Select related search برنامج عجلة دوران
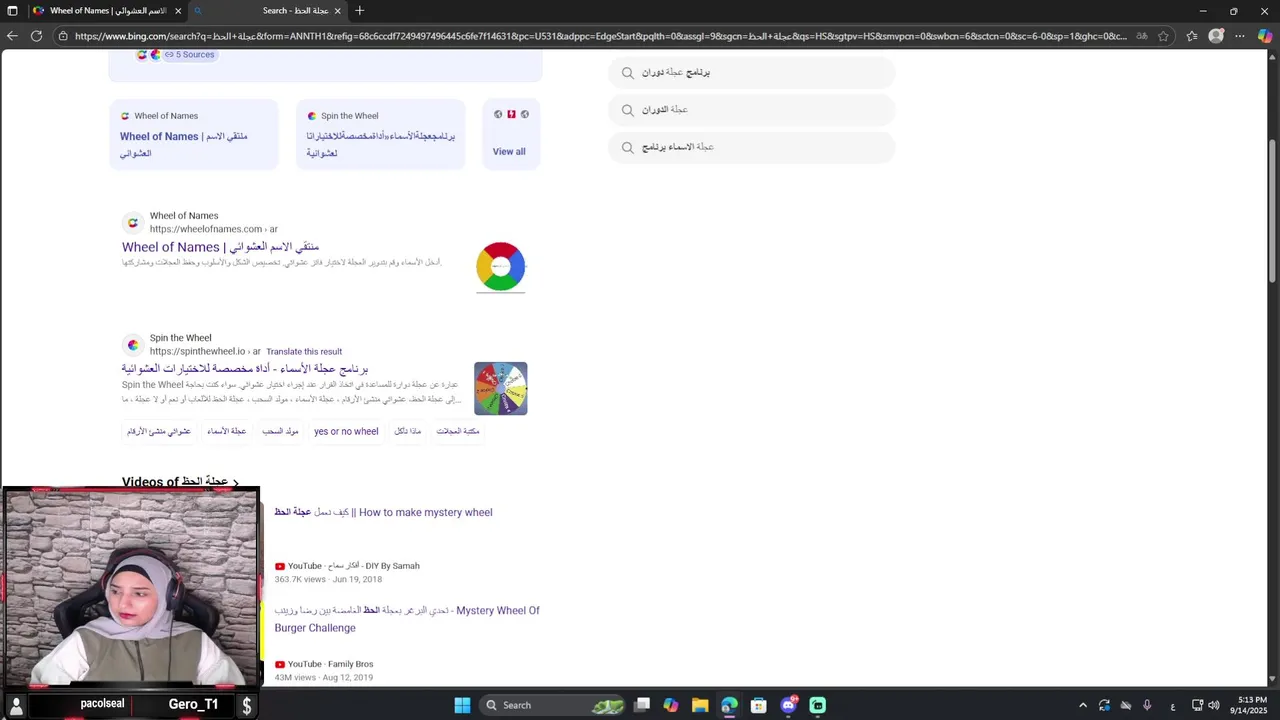The height and width of the screenshot is (720, 1280). 751,73
